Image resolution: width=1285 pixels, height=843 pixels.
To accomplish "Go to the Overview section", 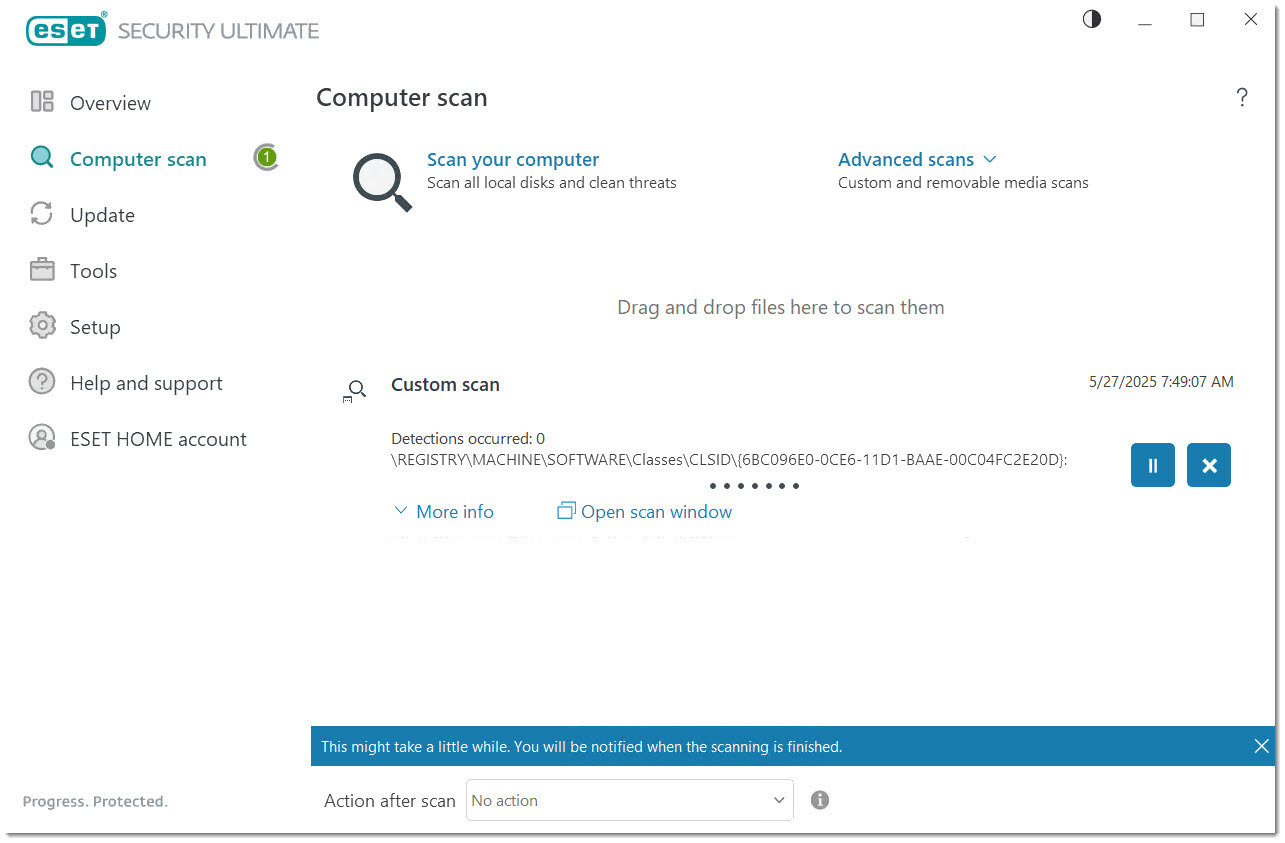I will click(x=110, y=102).
